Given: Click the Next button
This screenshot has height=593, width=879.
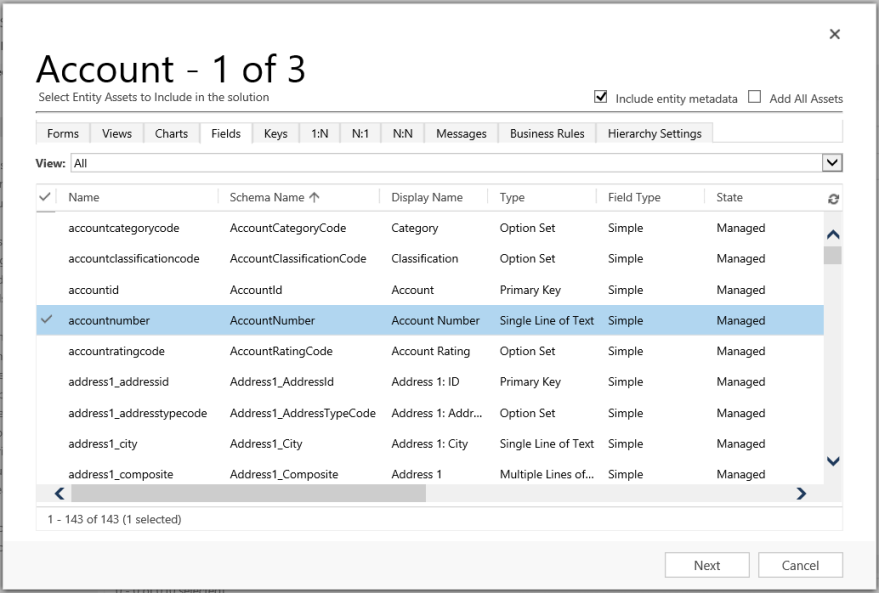Looking at the screenshot, I should pos(707,564).
